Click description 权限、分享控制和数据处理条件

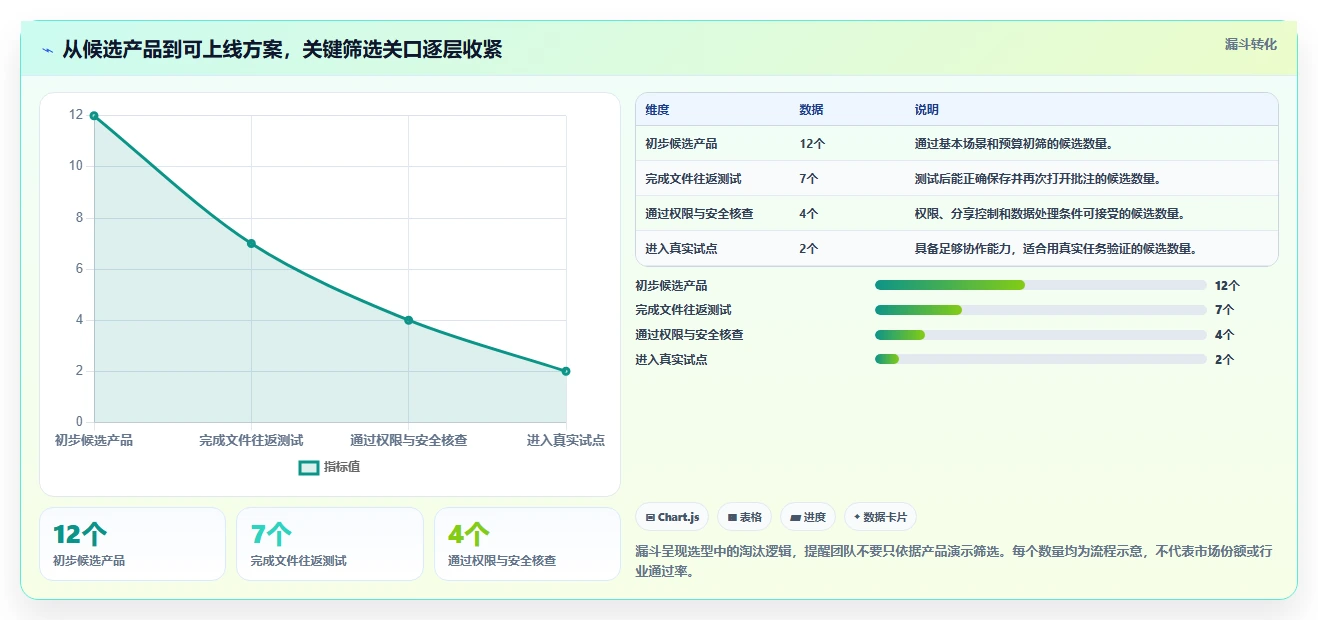click(1050, 214)
